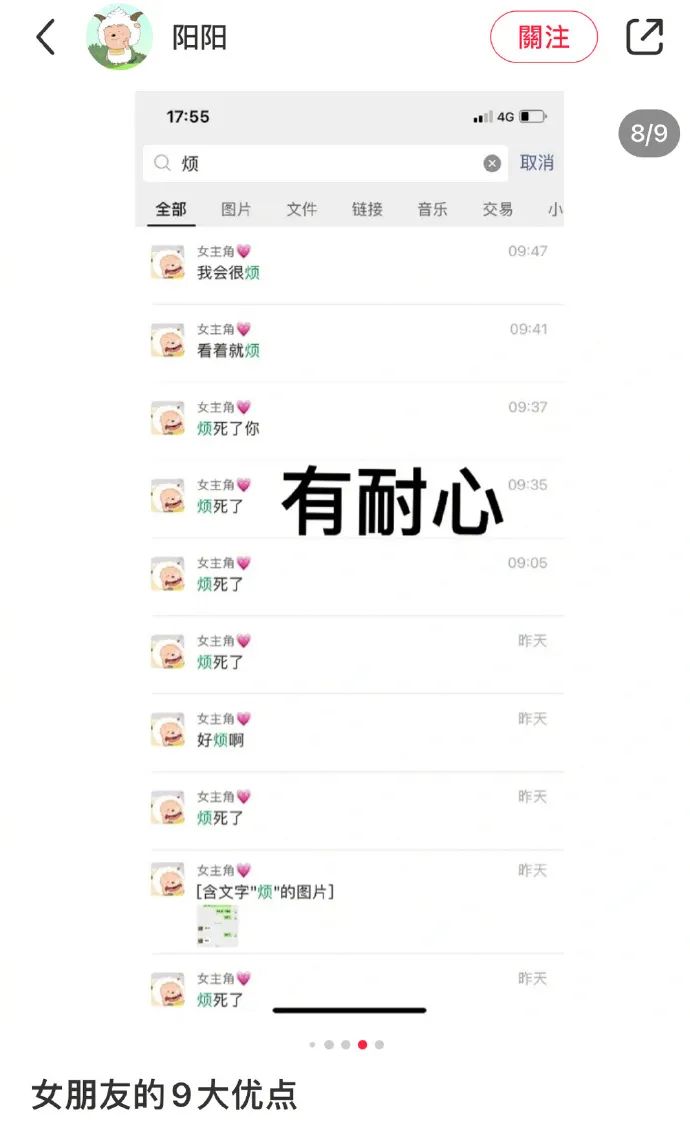Open the avatar of the 我会很烦 message

168,262
